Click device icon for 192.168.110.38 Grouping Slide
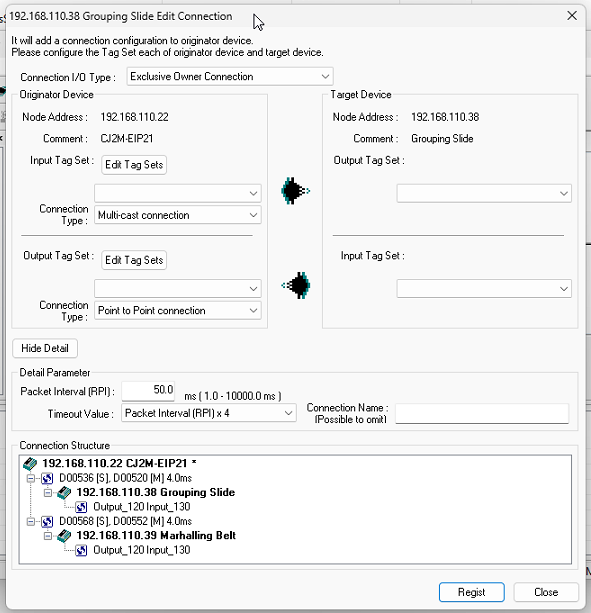This screenshot has width=591, height=613. 64,493
